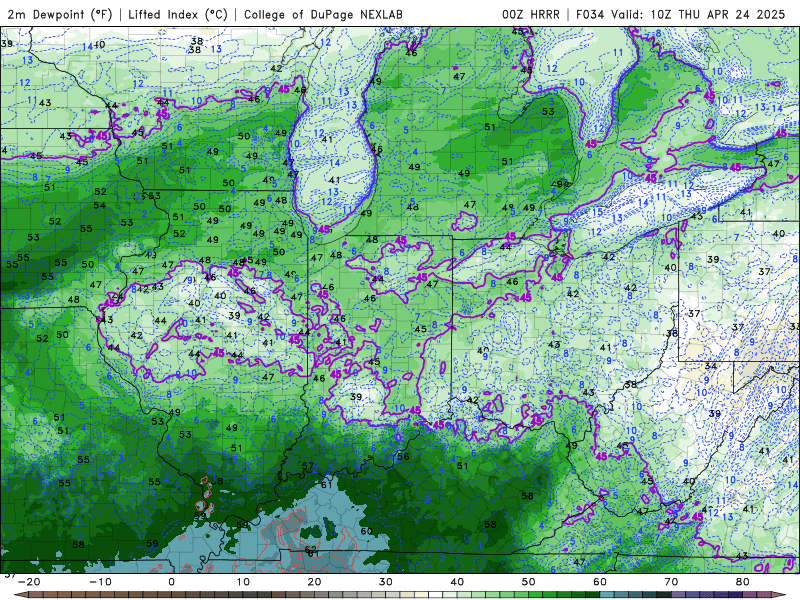Click the 60 label on the color scale
The width and height of the screenshot is (800, 600).
[x=600, y=582]
